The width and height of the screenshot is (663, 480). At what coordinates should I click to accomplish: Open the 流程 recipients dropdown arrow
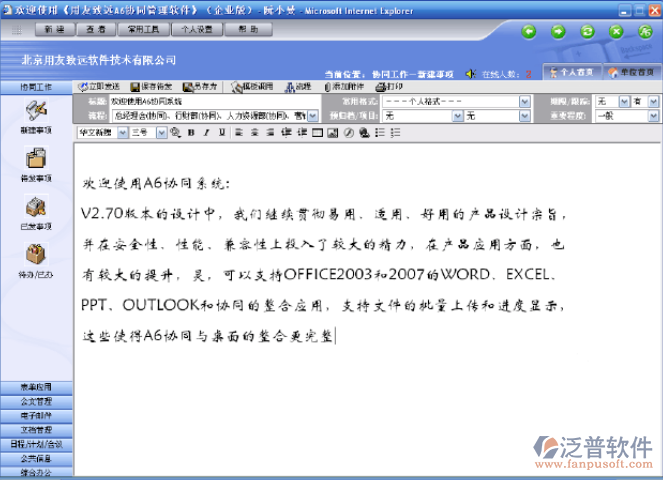click(x=313, y=115)
